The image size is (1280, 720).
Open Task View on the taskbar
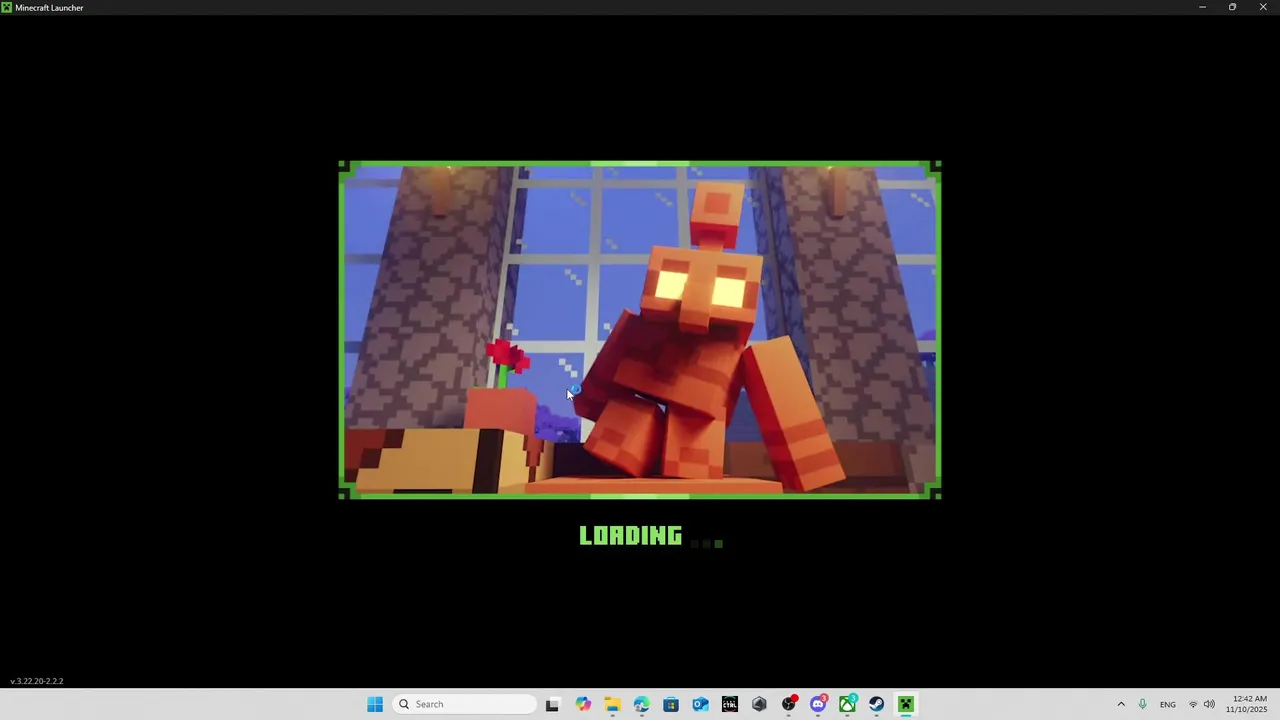click(552, 704)
